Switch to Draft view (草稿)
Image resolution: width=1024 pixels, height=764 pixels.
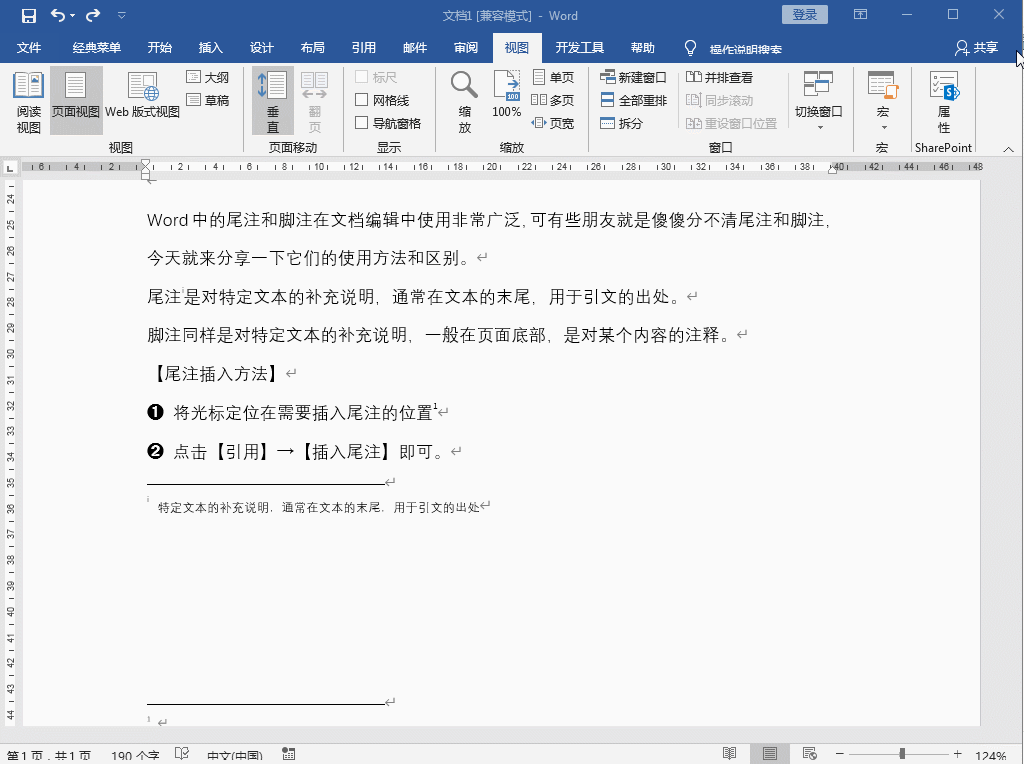208,100
